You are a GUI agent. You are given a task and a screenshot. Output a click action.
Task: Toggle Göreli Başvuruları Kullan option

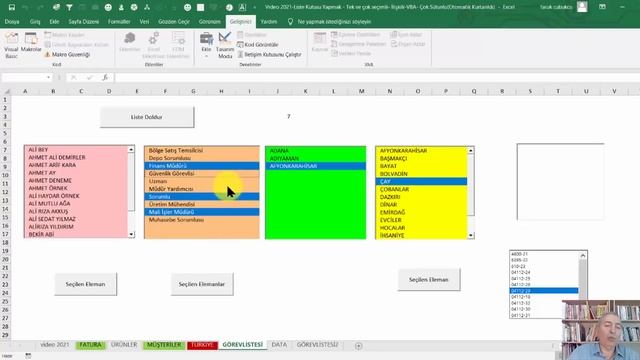[x=77, y=44]
